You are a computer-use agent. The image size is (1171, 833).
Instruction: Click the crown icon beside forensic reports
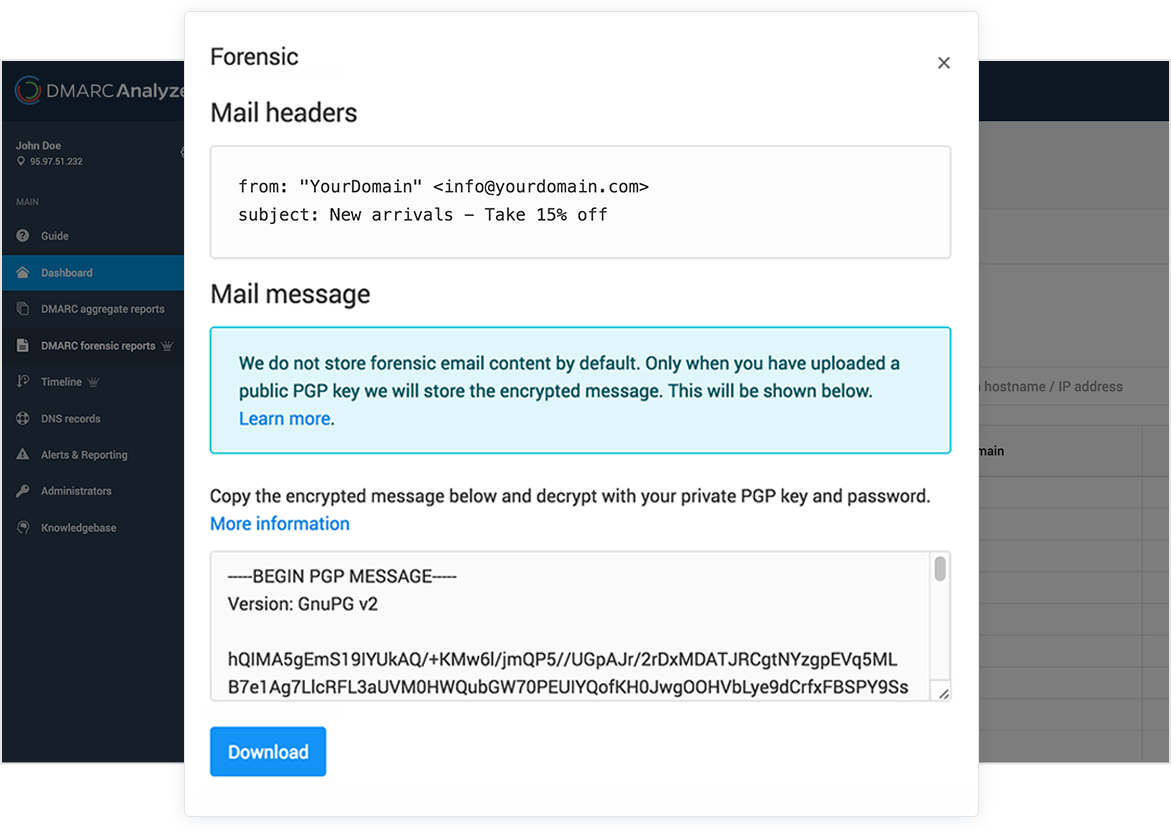(167, 346)
